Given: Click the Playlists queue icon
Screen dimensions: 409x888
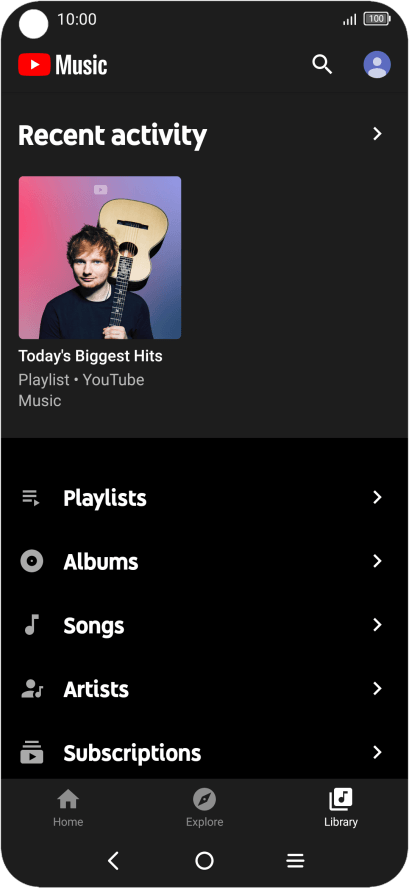Looking at the screenshot, I should 31,498.
